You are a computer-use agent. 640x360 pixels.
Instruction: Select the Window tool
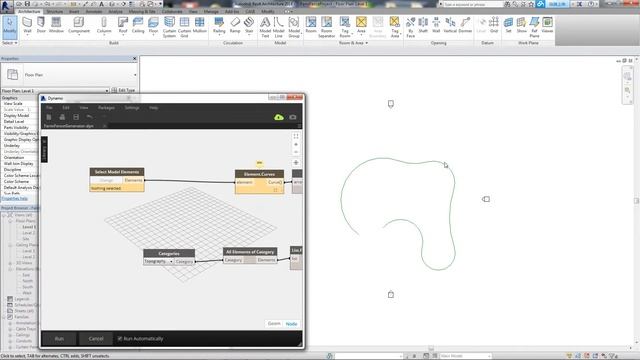click(x=56, y=25)
